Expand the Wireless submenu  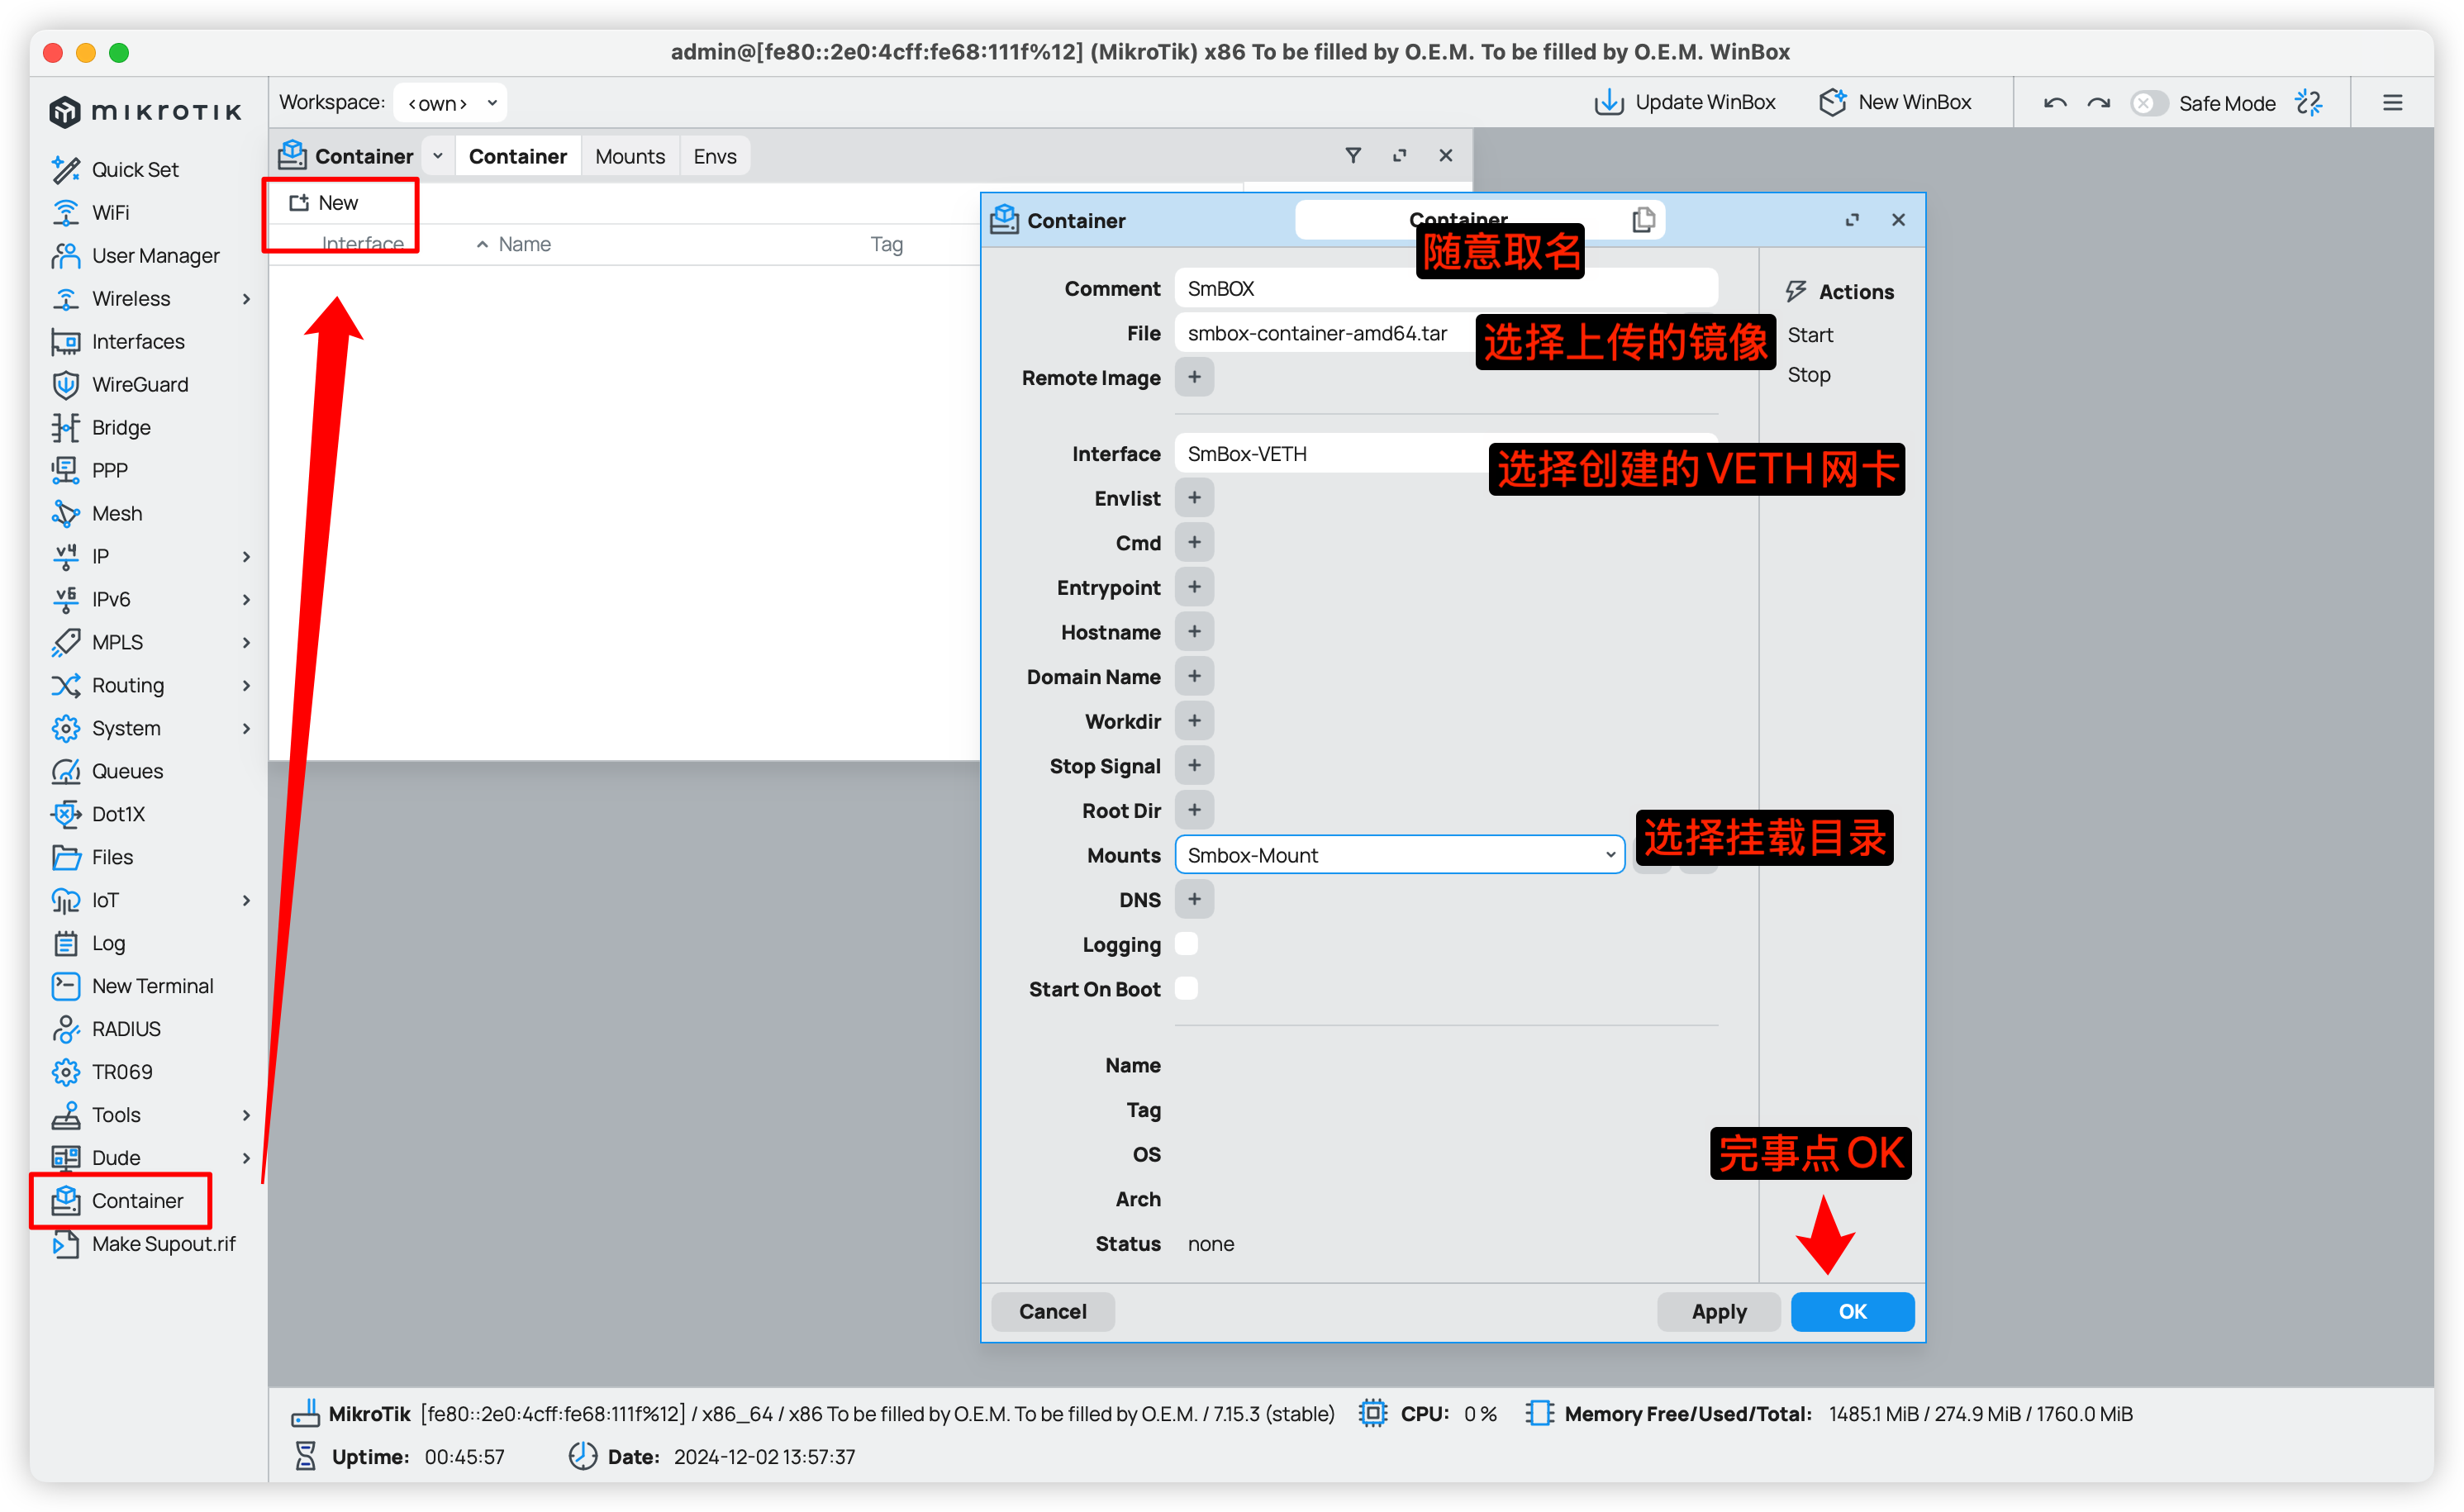246,299
